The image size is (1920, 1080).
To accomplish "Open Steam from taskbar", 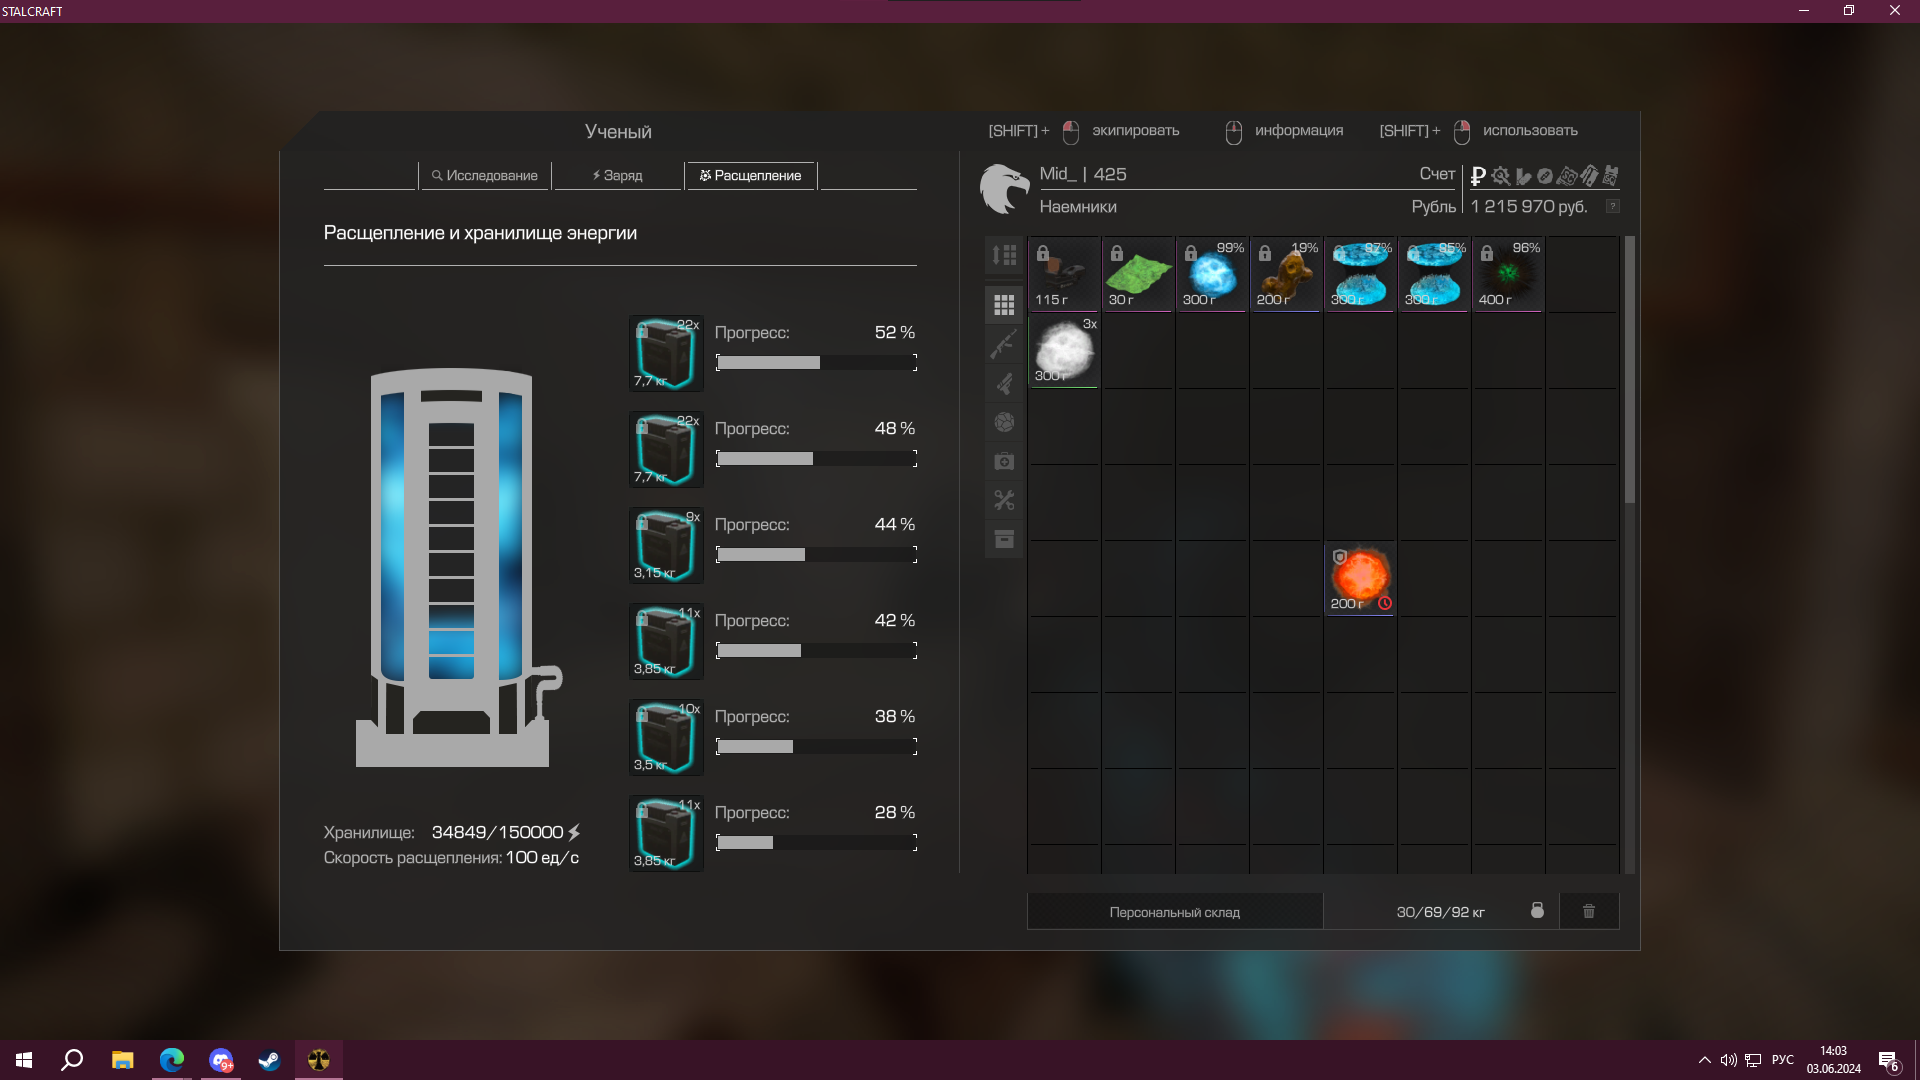I will [x=269, y=1060].
